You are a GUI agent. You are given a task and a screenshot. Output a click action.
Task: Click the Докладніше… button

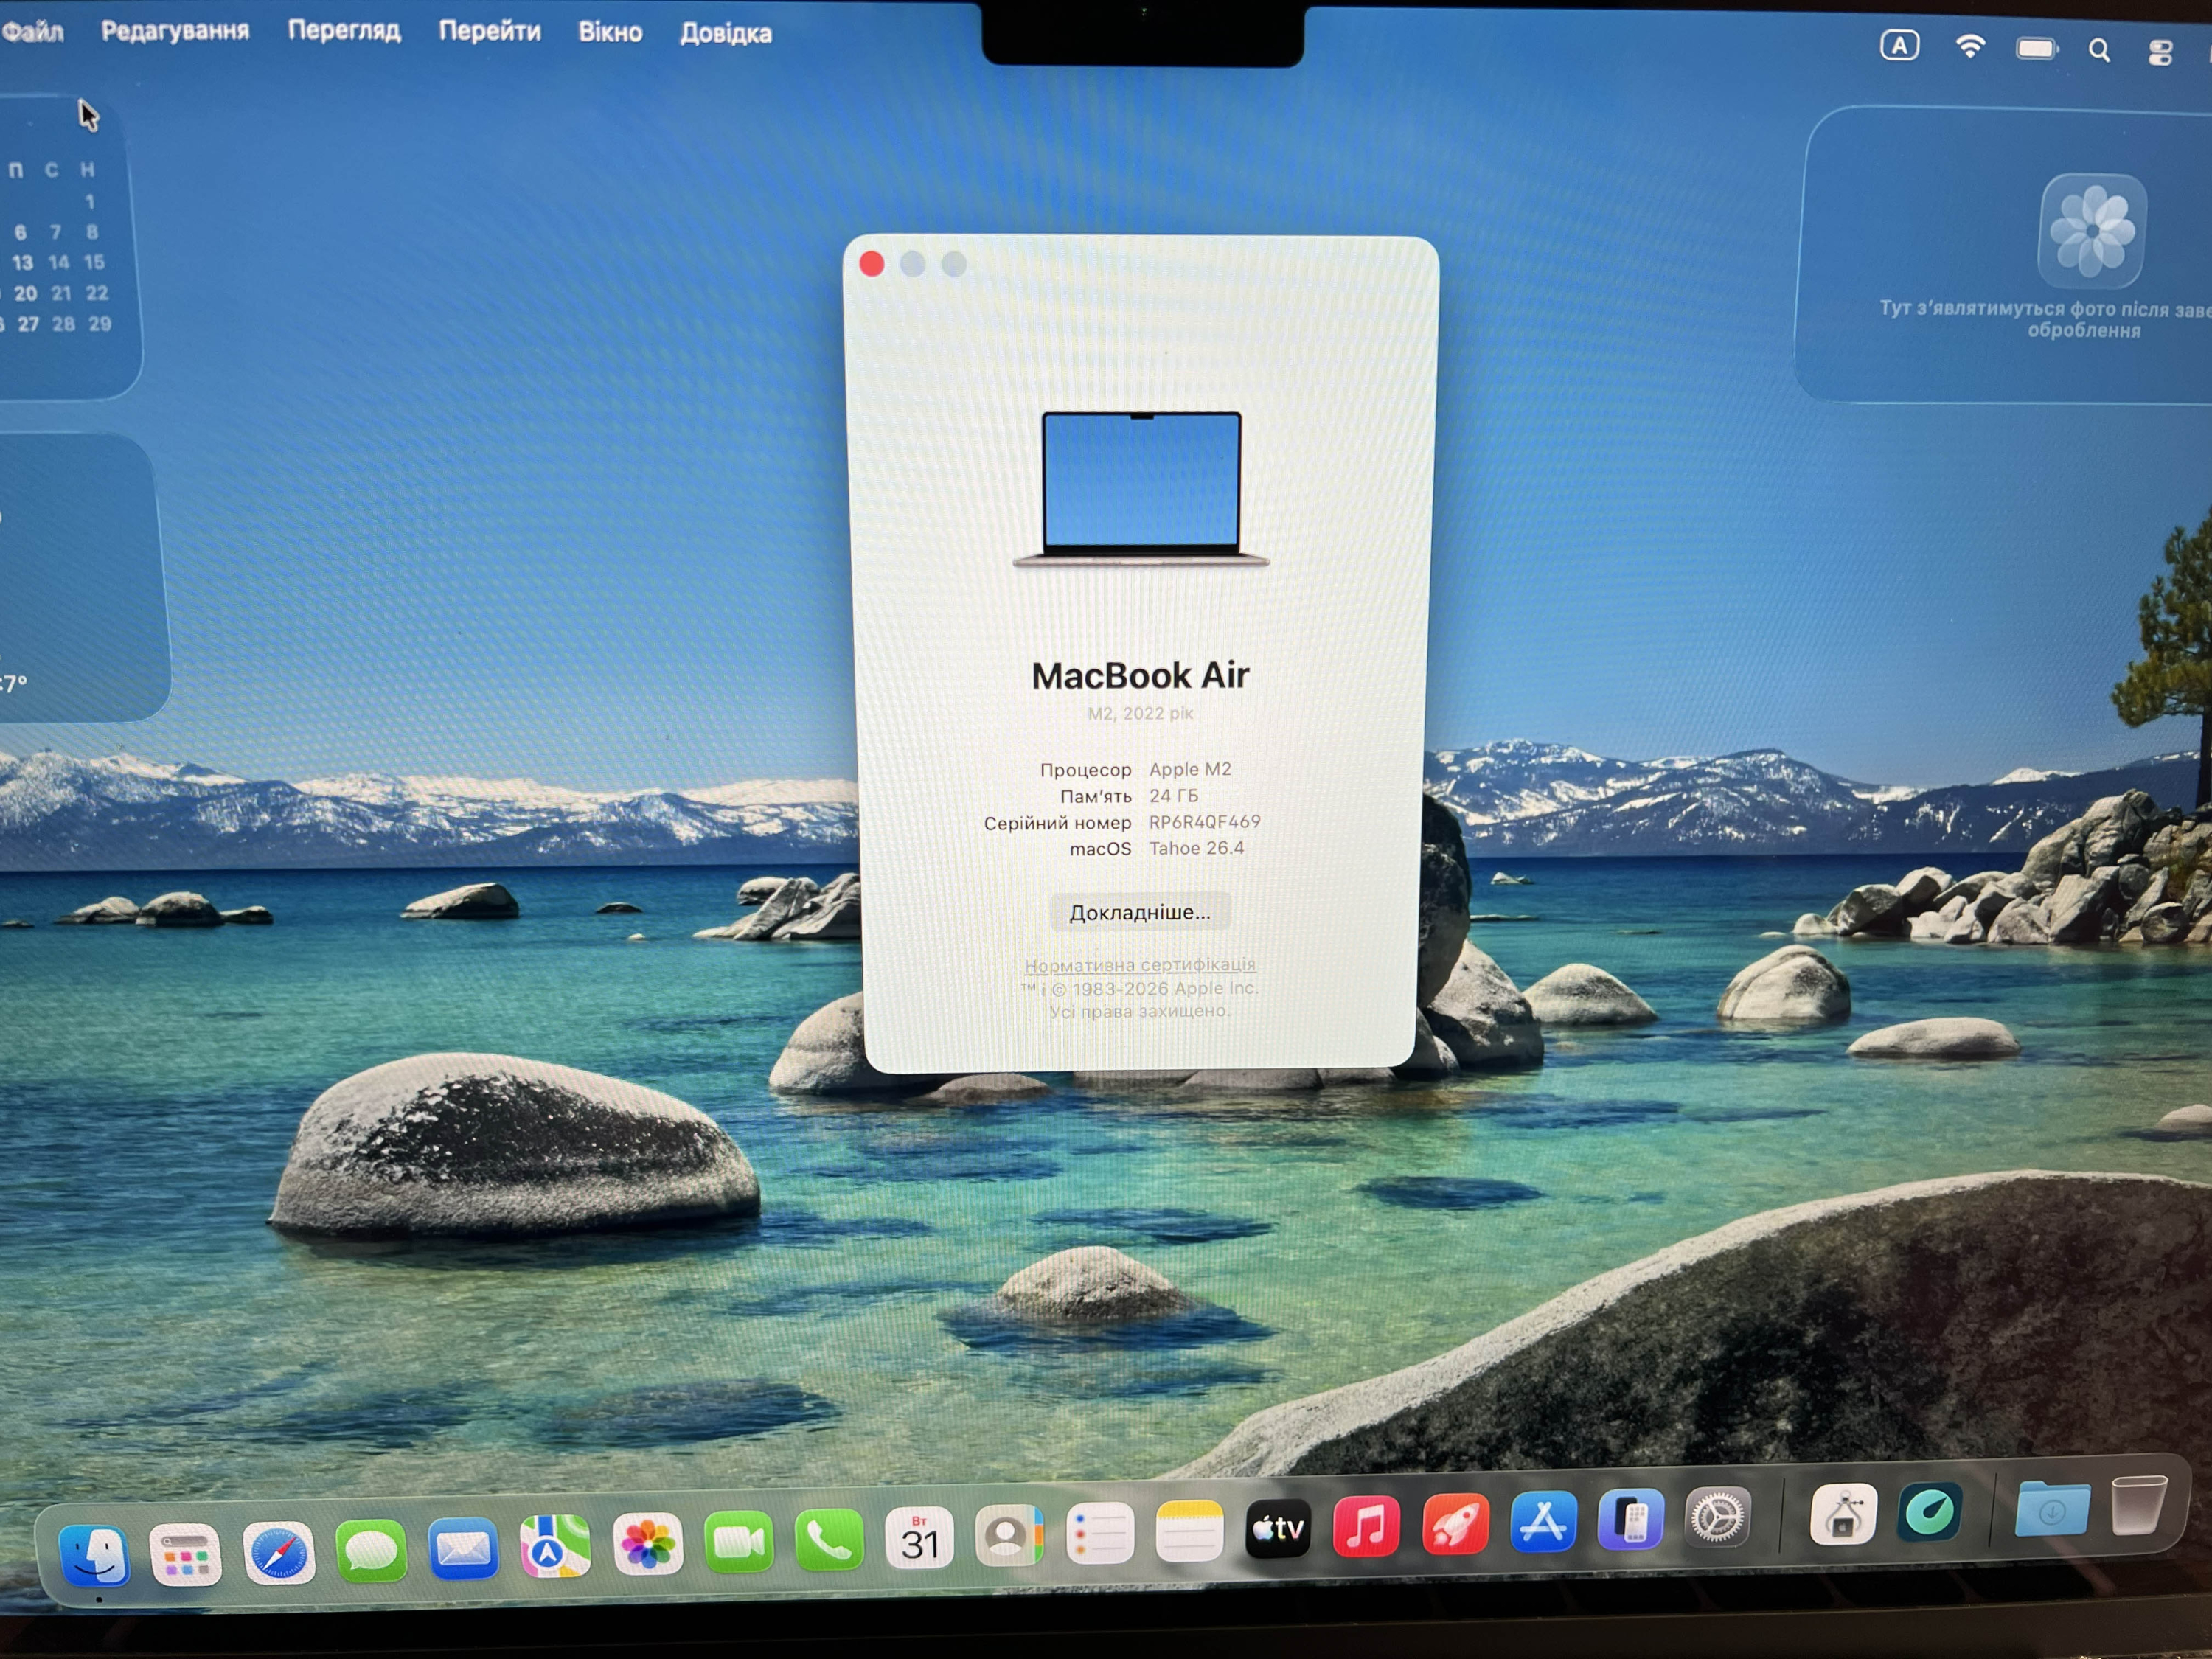(x=1140, y=912)
